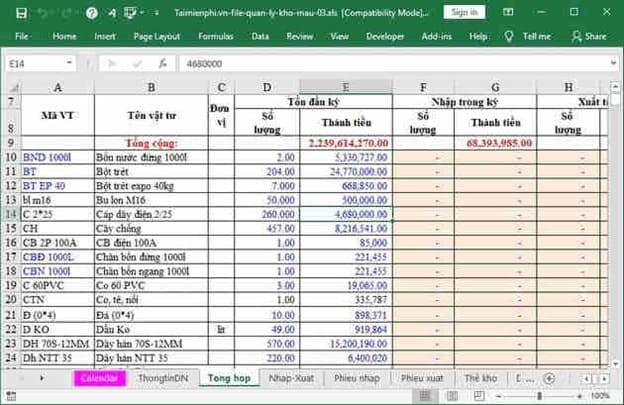Screen dimensions: 624x405
Task: Expand the formula bar
Action: [613, 63]
